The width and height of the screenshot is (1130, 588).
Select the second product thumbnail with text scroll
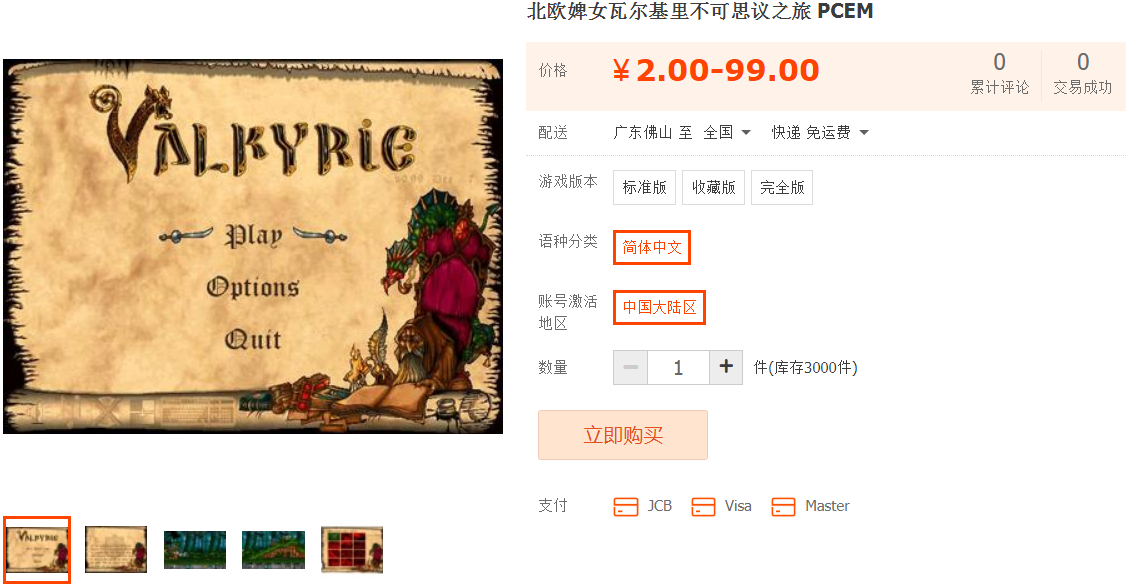[x=116, y=550]
